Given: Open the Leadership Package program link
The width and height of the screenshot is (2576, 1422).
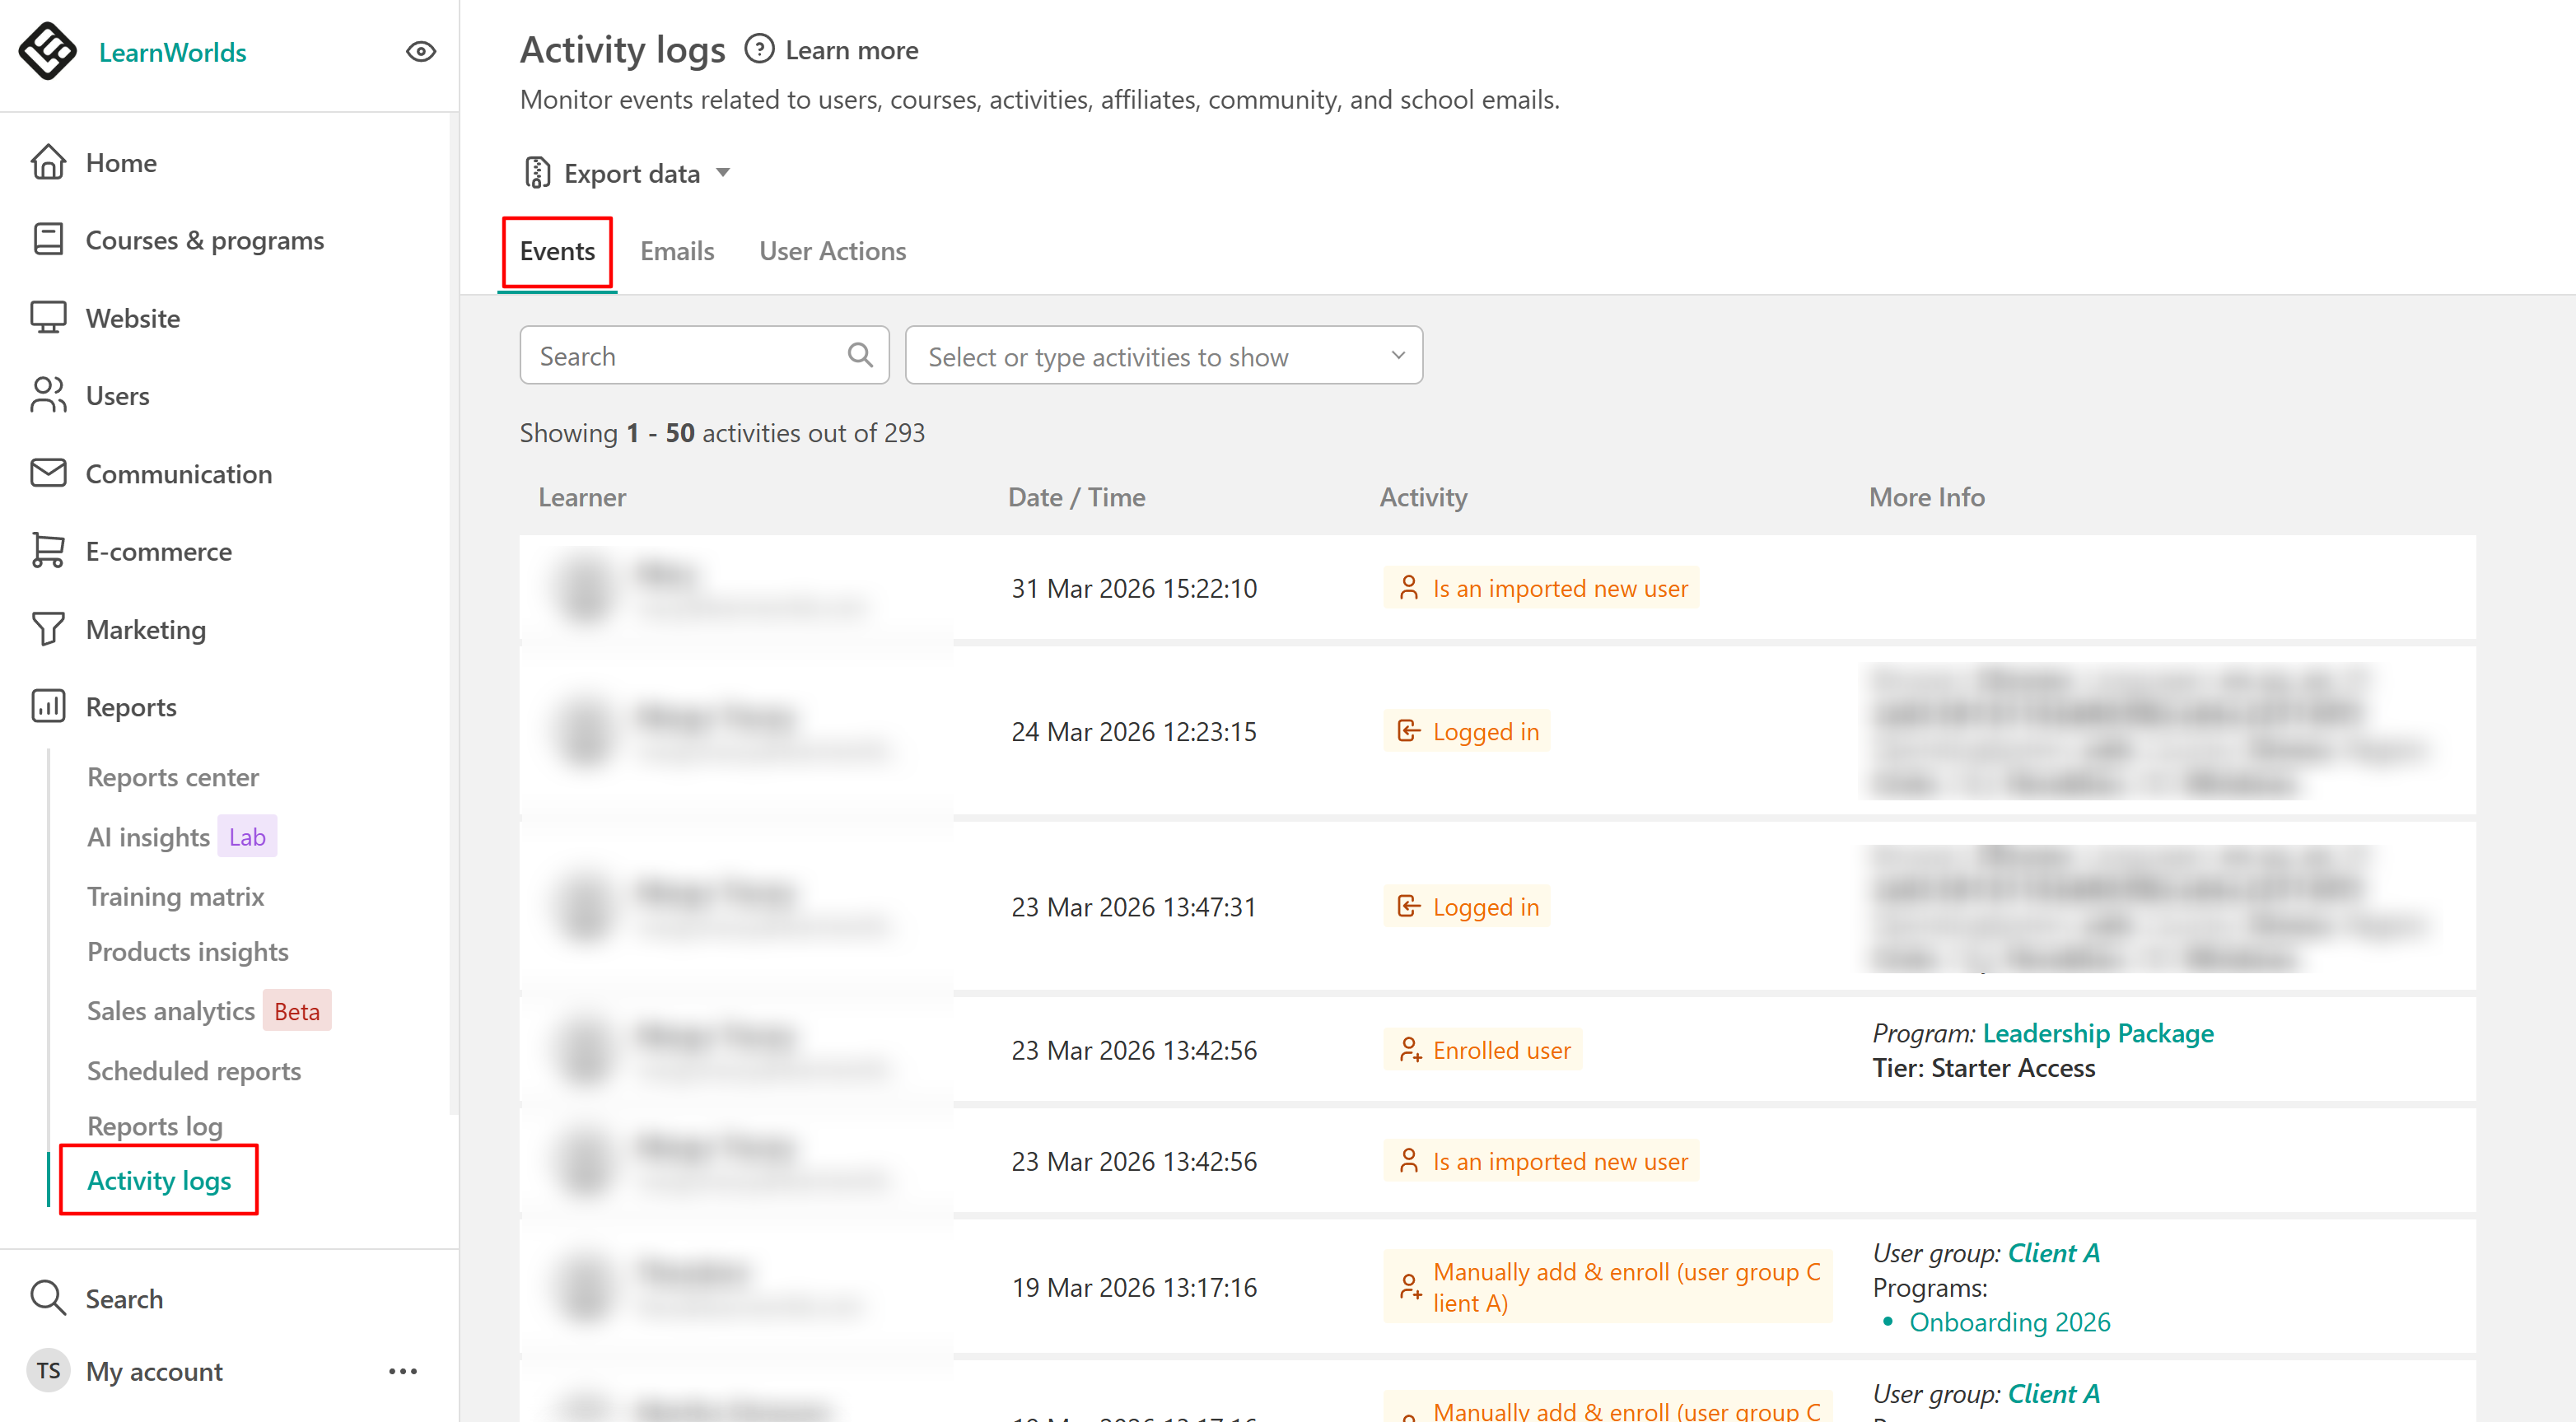Looking at the screenshot, I should pos(2097,1032).
